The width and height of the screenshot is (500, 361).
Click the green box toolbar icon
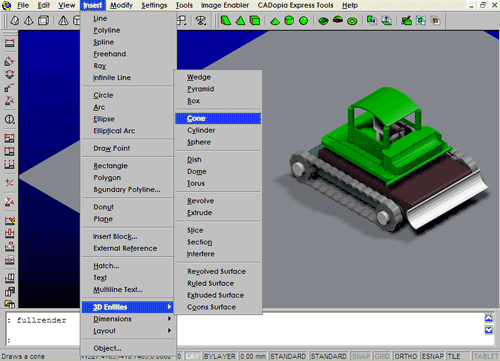pos(255,21)
